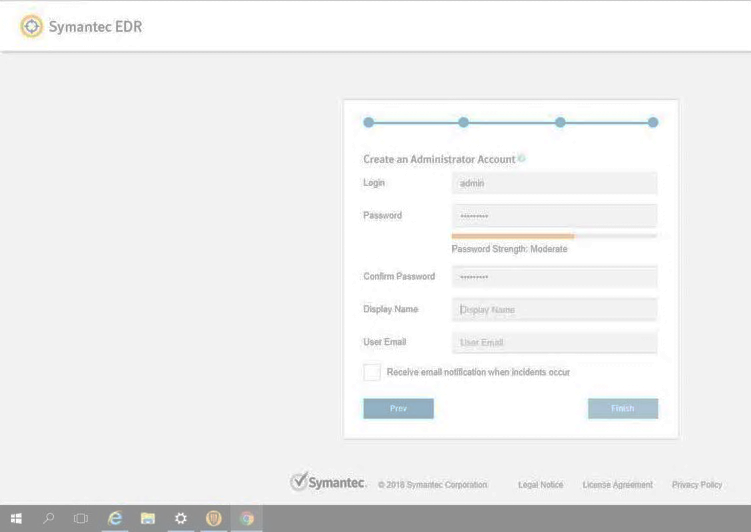Open the Windows Start menu
Viewport: 751px width, 532px height.
pyautogui.click(x=16, y=518)
